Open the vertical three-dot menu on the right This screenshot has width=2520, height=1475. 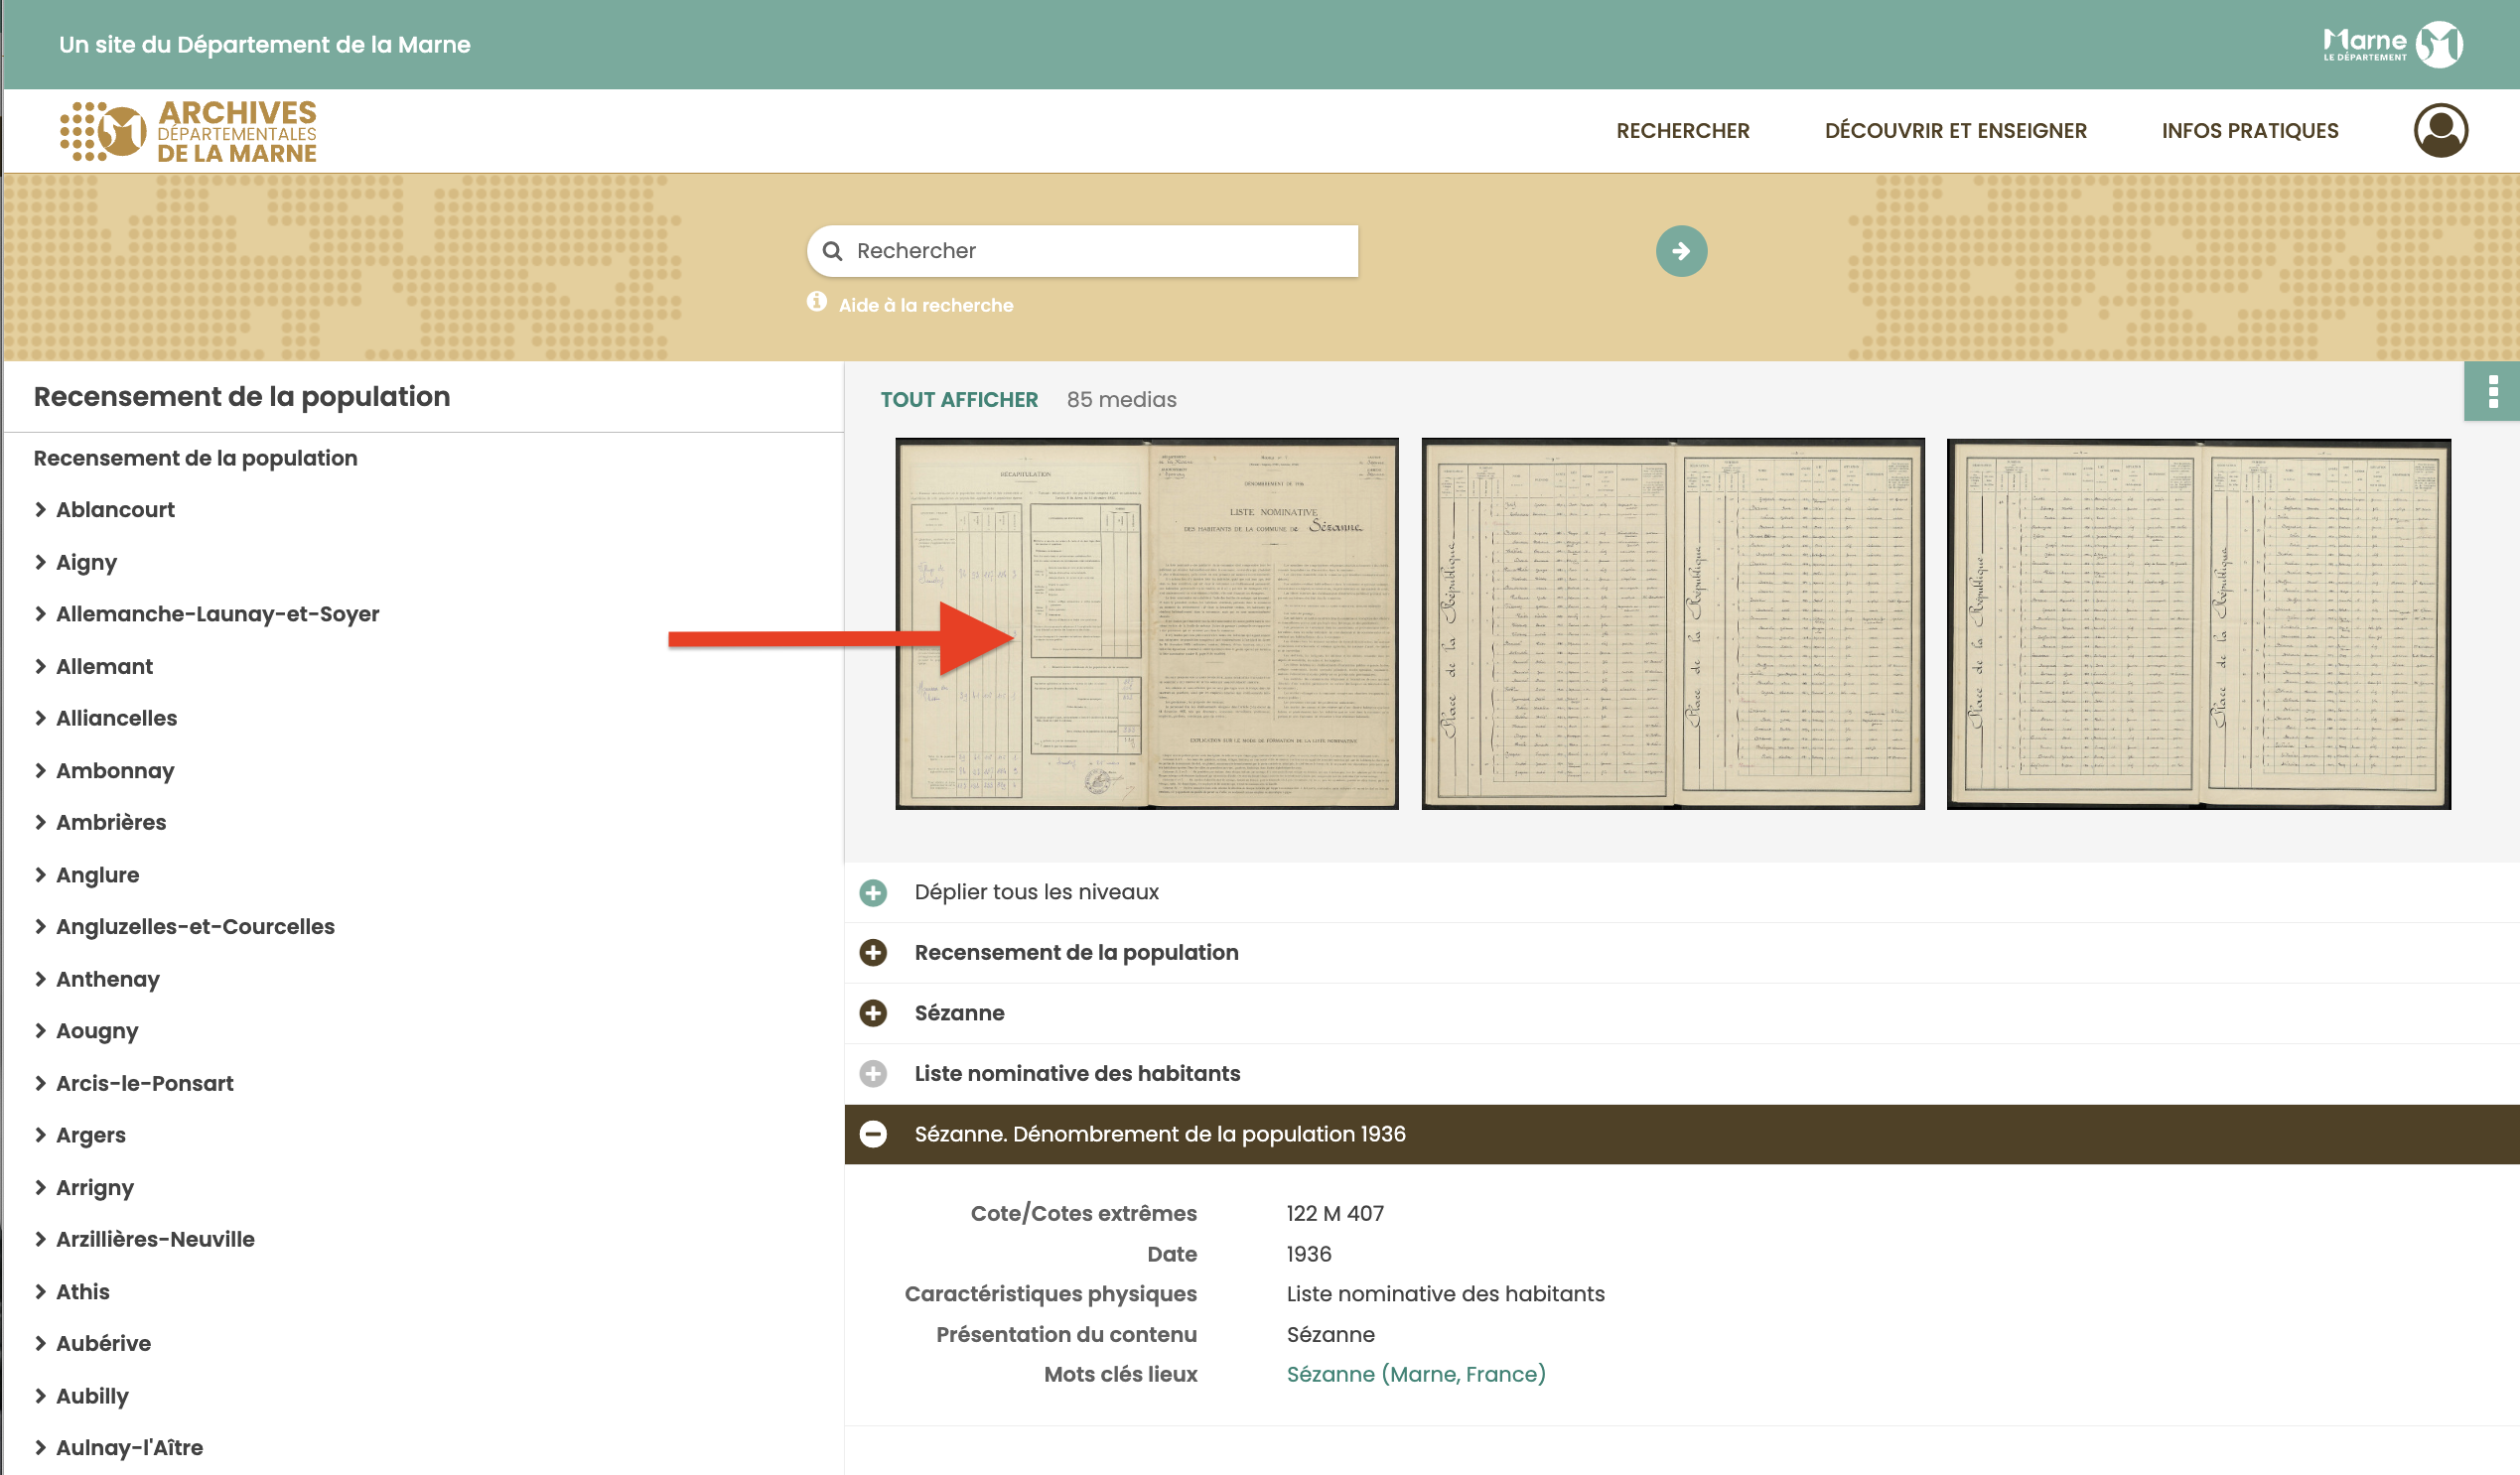point(2496,391)
